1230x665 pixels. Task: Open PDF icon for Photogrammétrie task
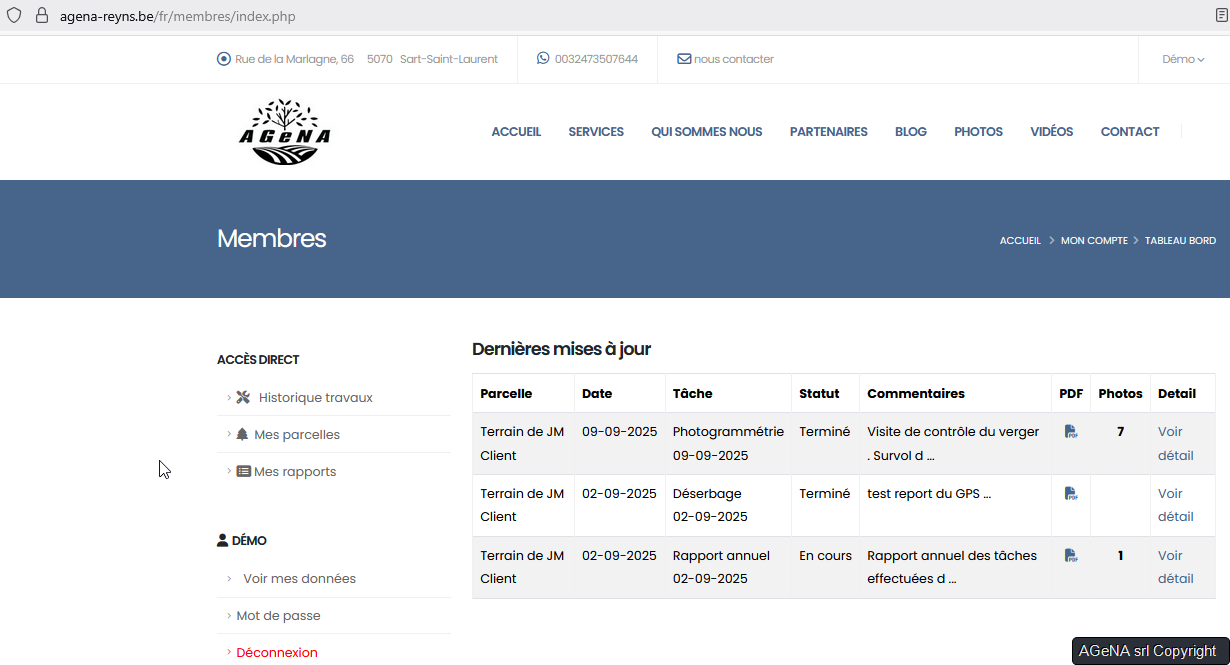pos(1070,432)
